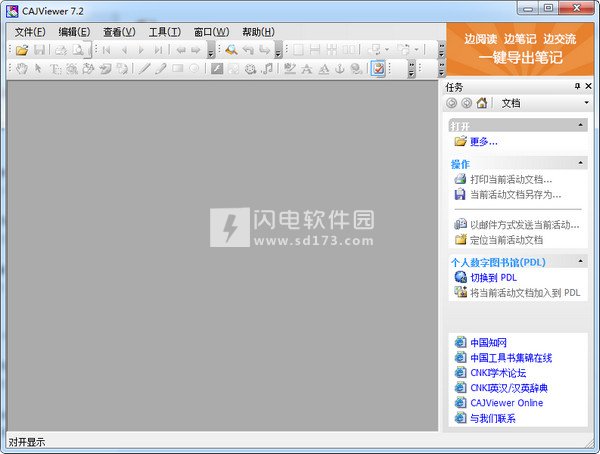This screenshot has height=454, width=600.
Task: Click the Open file folder icon
Action: pos(22,50)
